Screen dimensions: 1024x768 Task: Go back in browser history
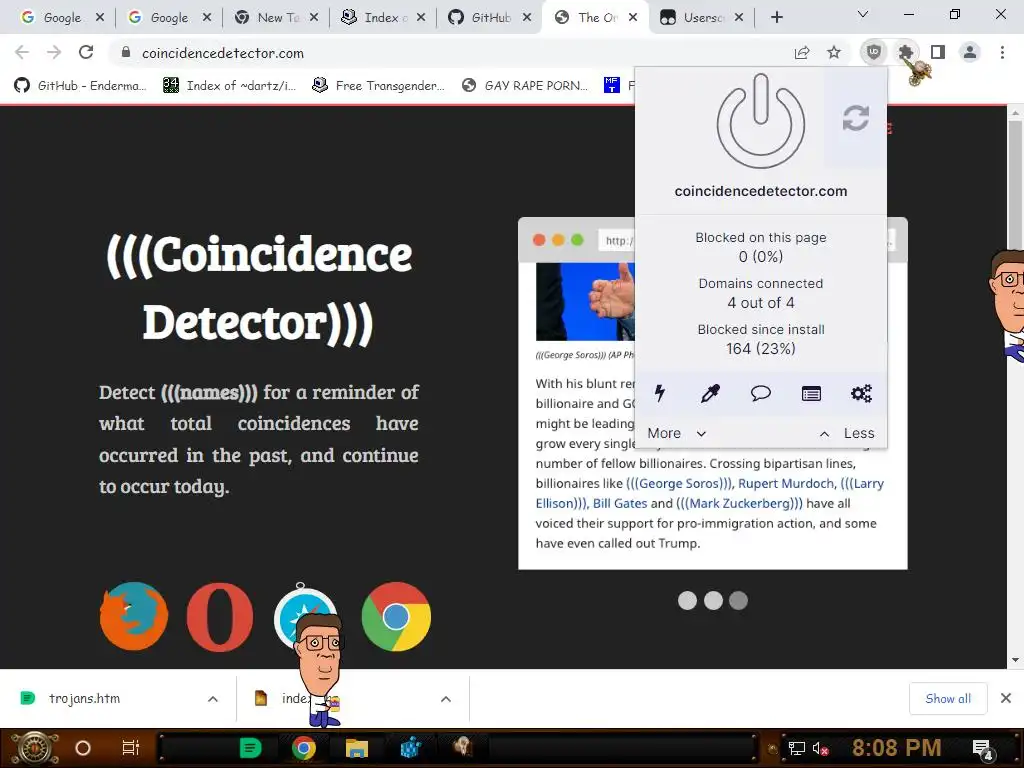(22, 52)
